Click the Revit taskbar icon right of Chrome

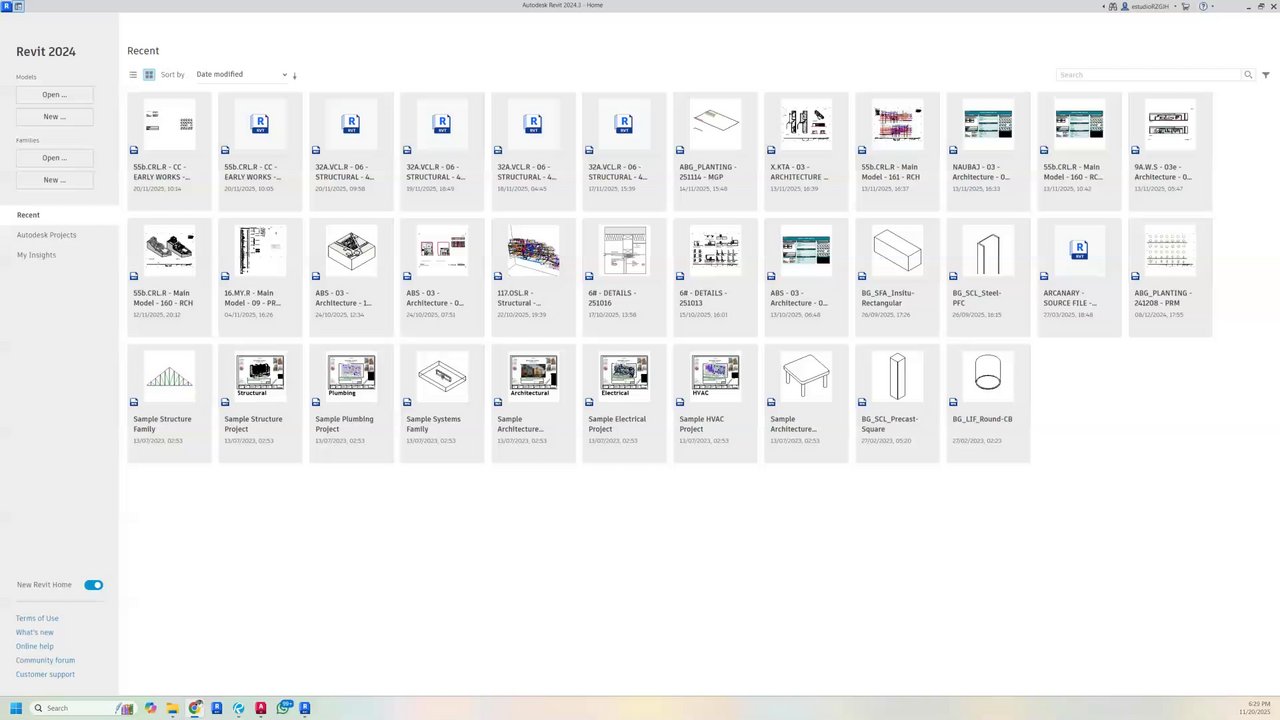[216, 708]
